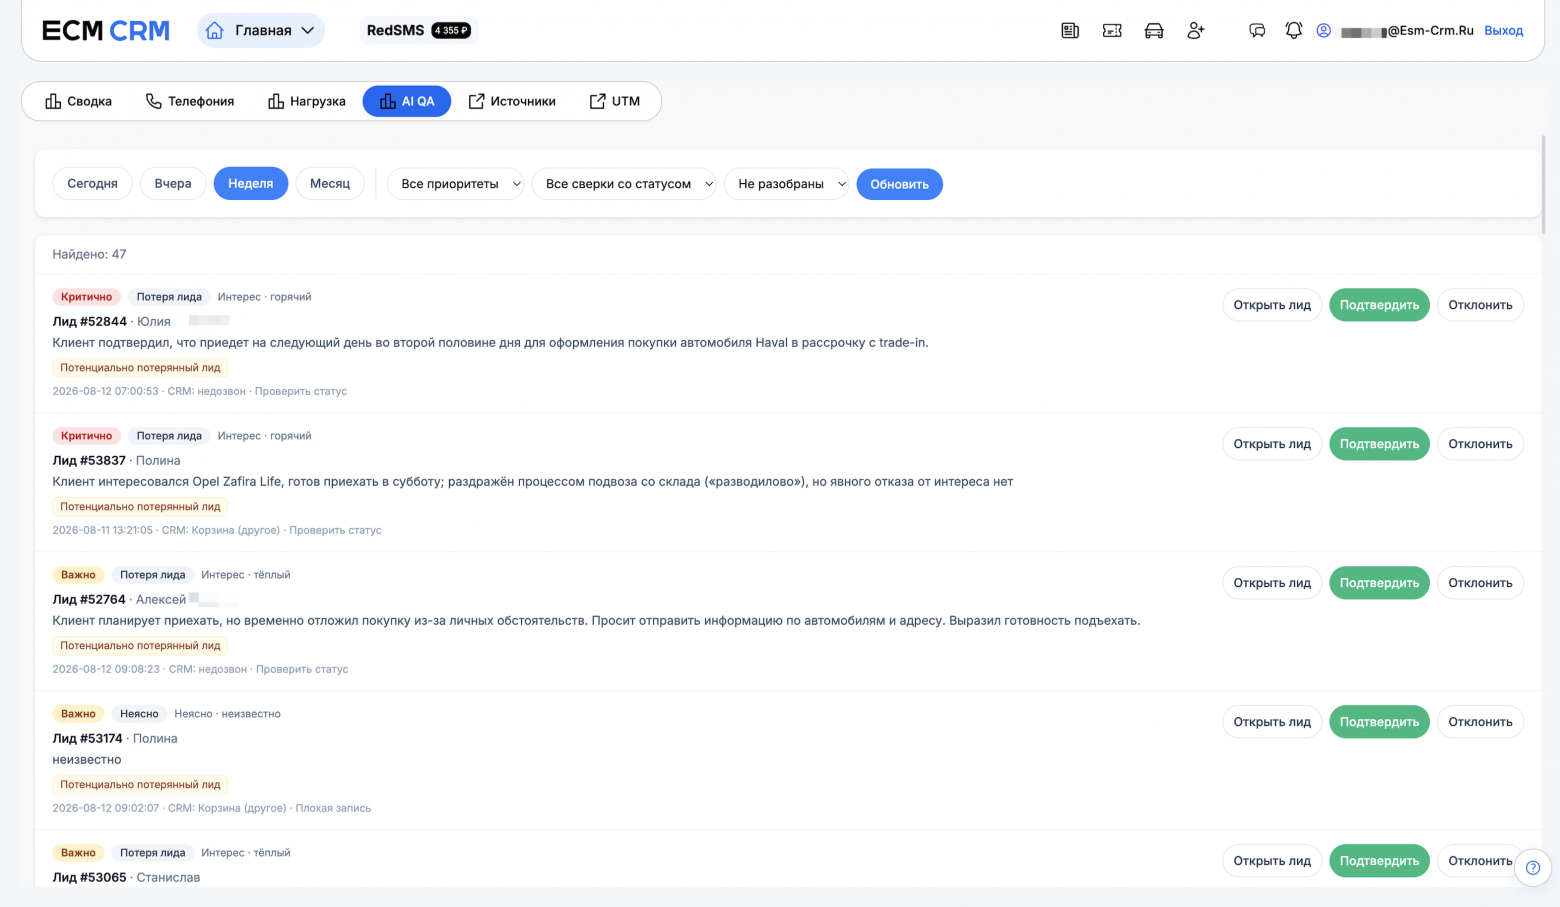Click the Лид #52844 title

(x=89, y=321)
